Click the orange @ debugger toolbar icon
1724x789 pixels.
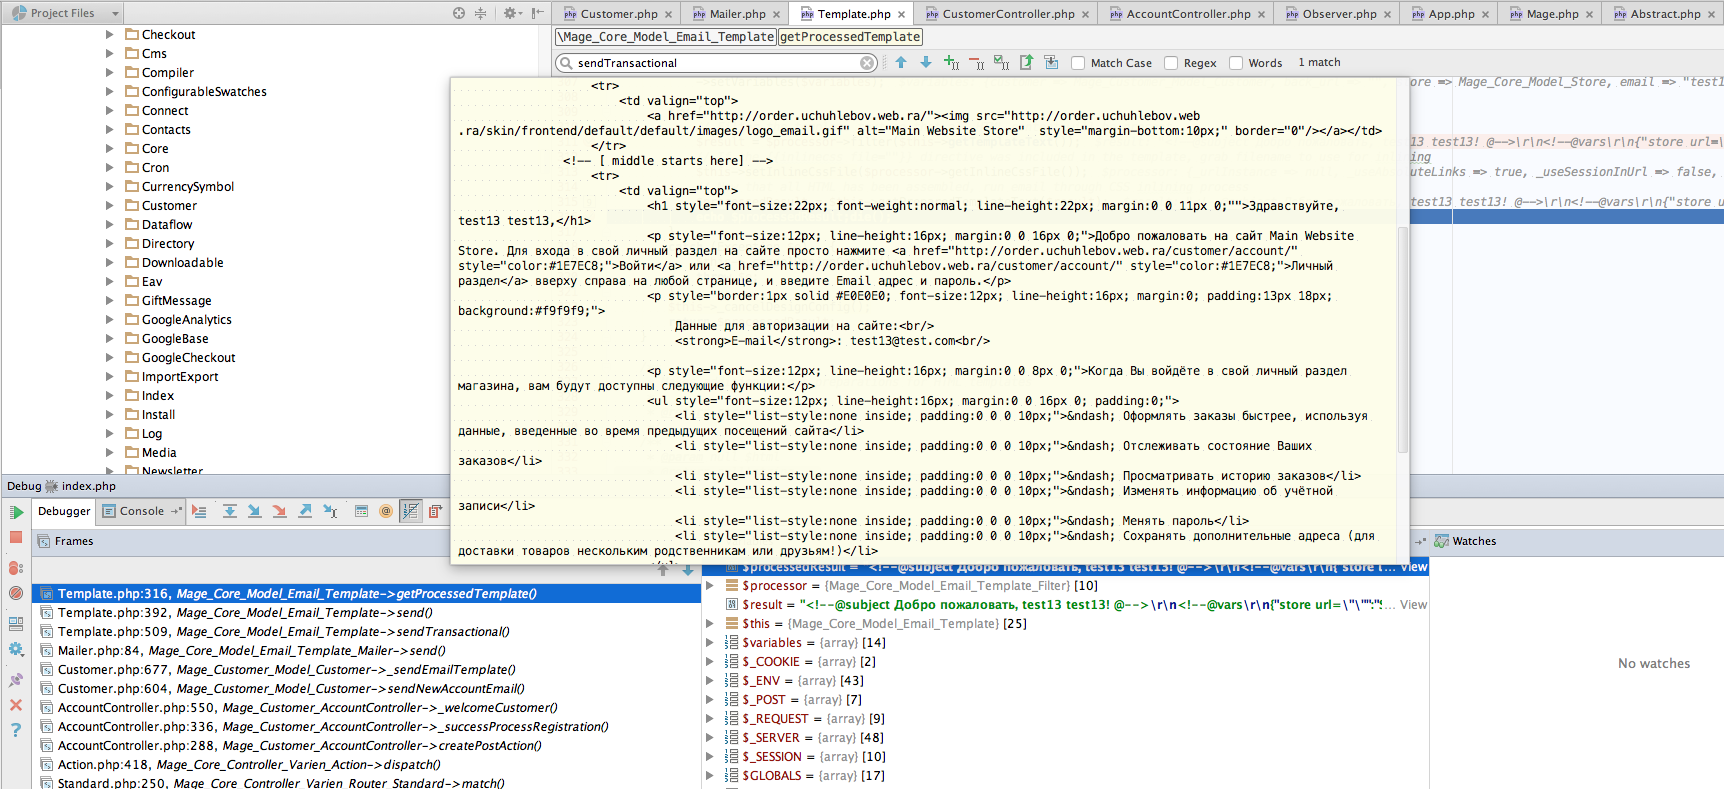click(386, 511)
